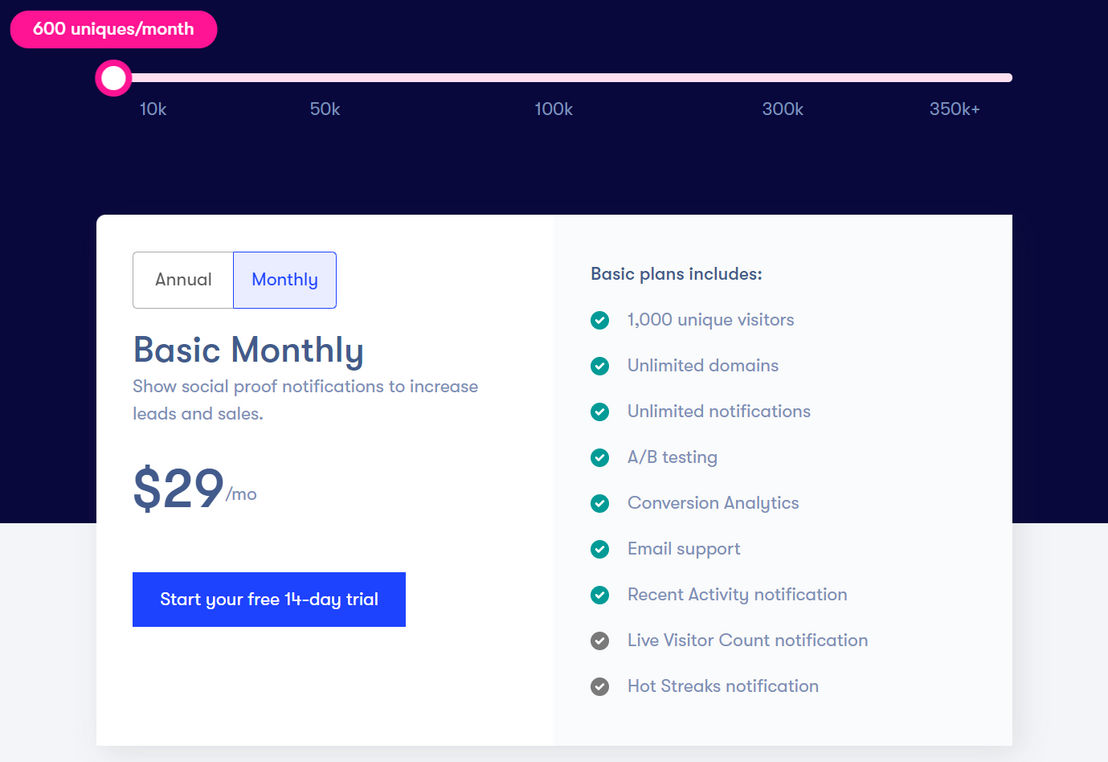Click the checkmark icon beside 1,000 unique visitors
Viewport: 1108px width, 762px height.
pos(599,320)
